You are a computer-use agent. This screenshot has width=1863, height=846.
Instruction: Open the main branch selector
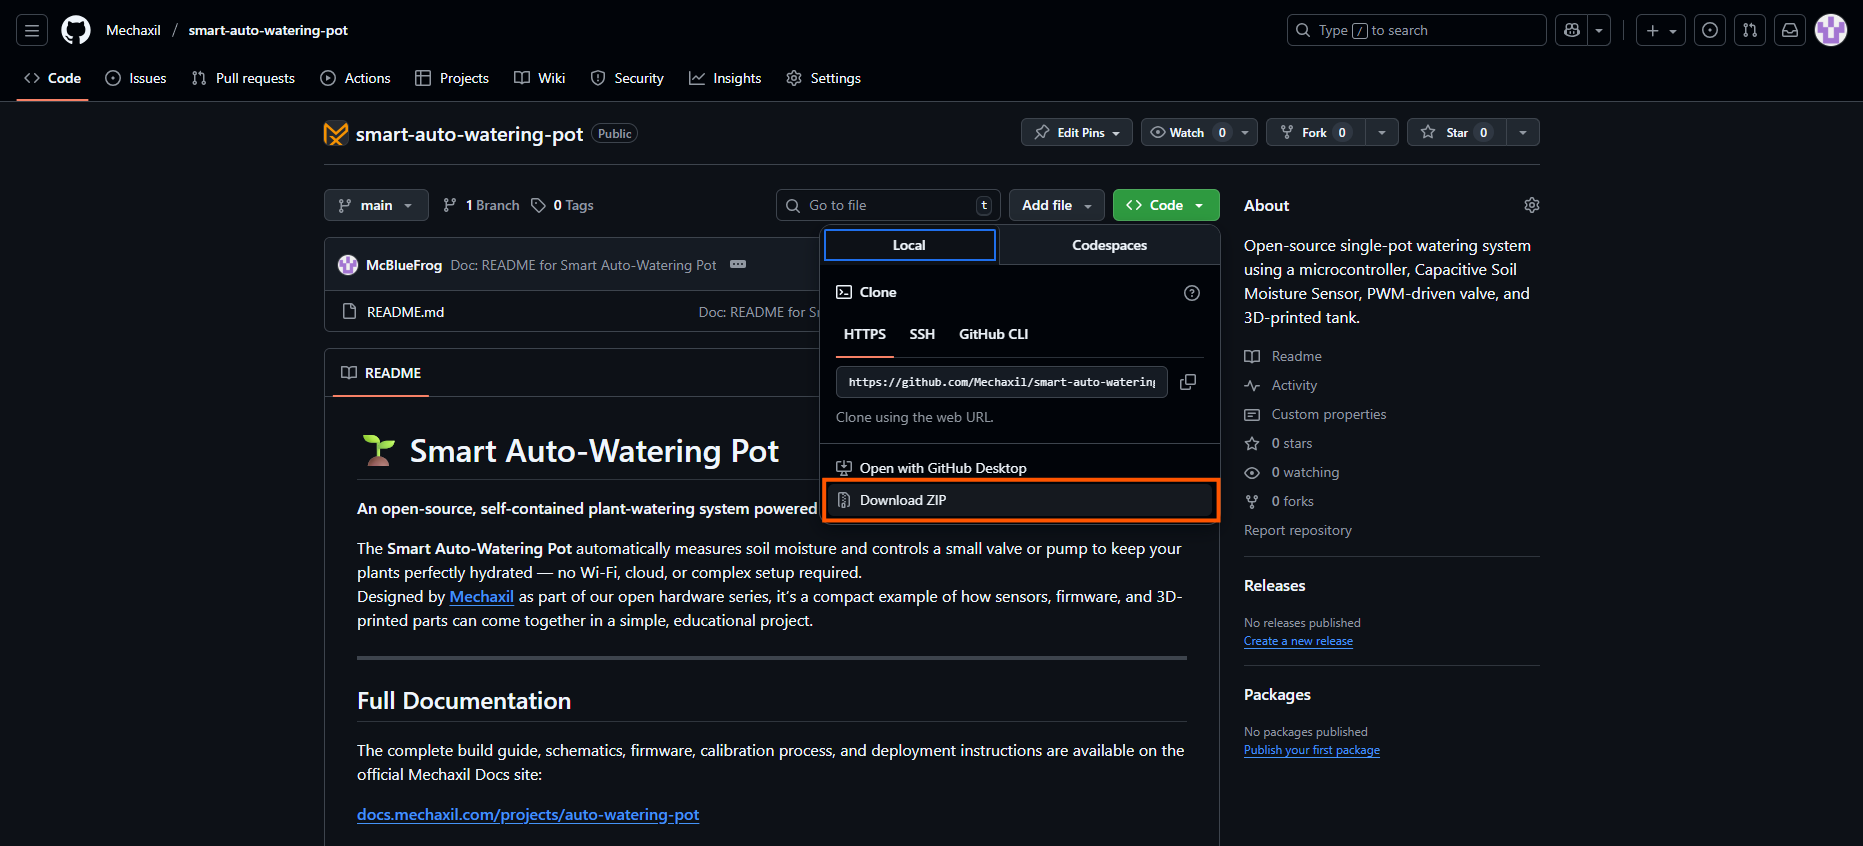[x=376, y=205]
